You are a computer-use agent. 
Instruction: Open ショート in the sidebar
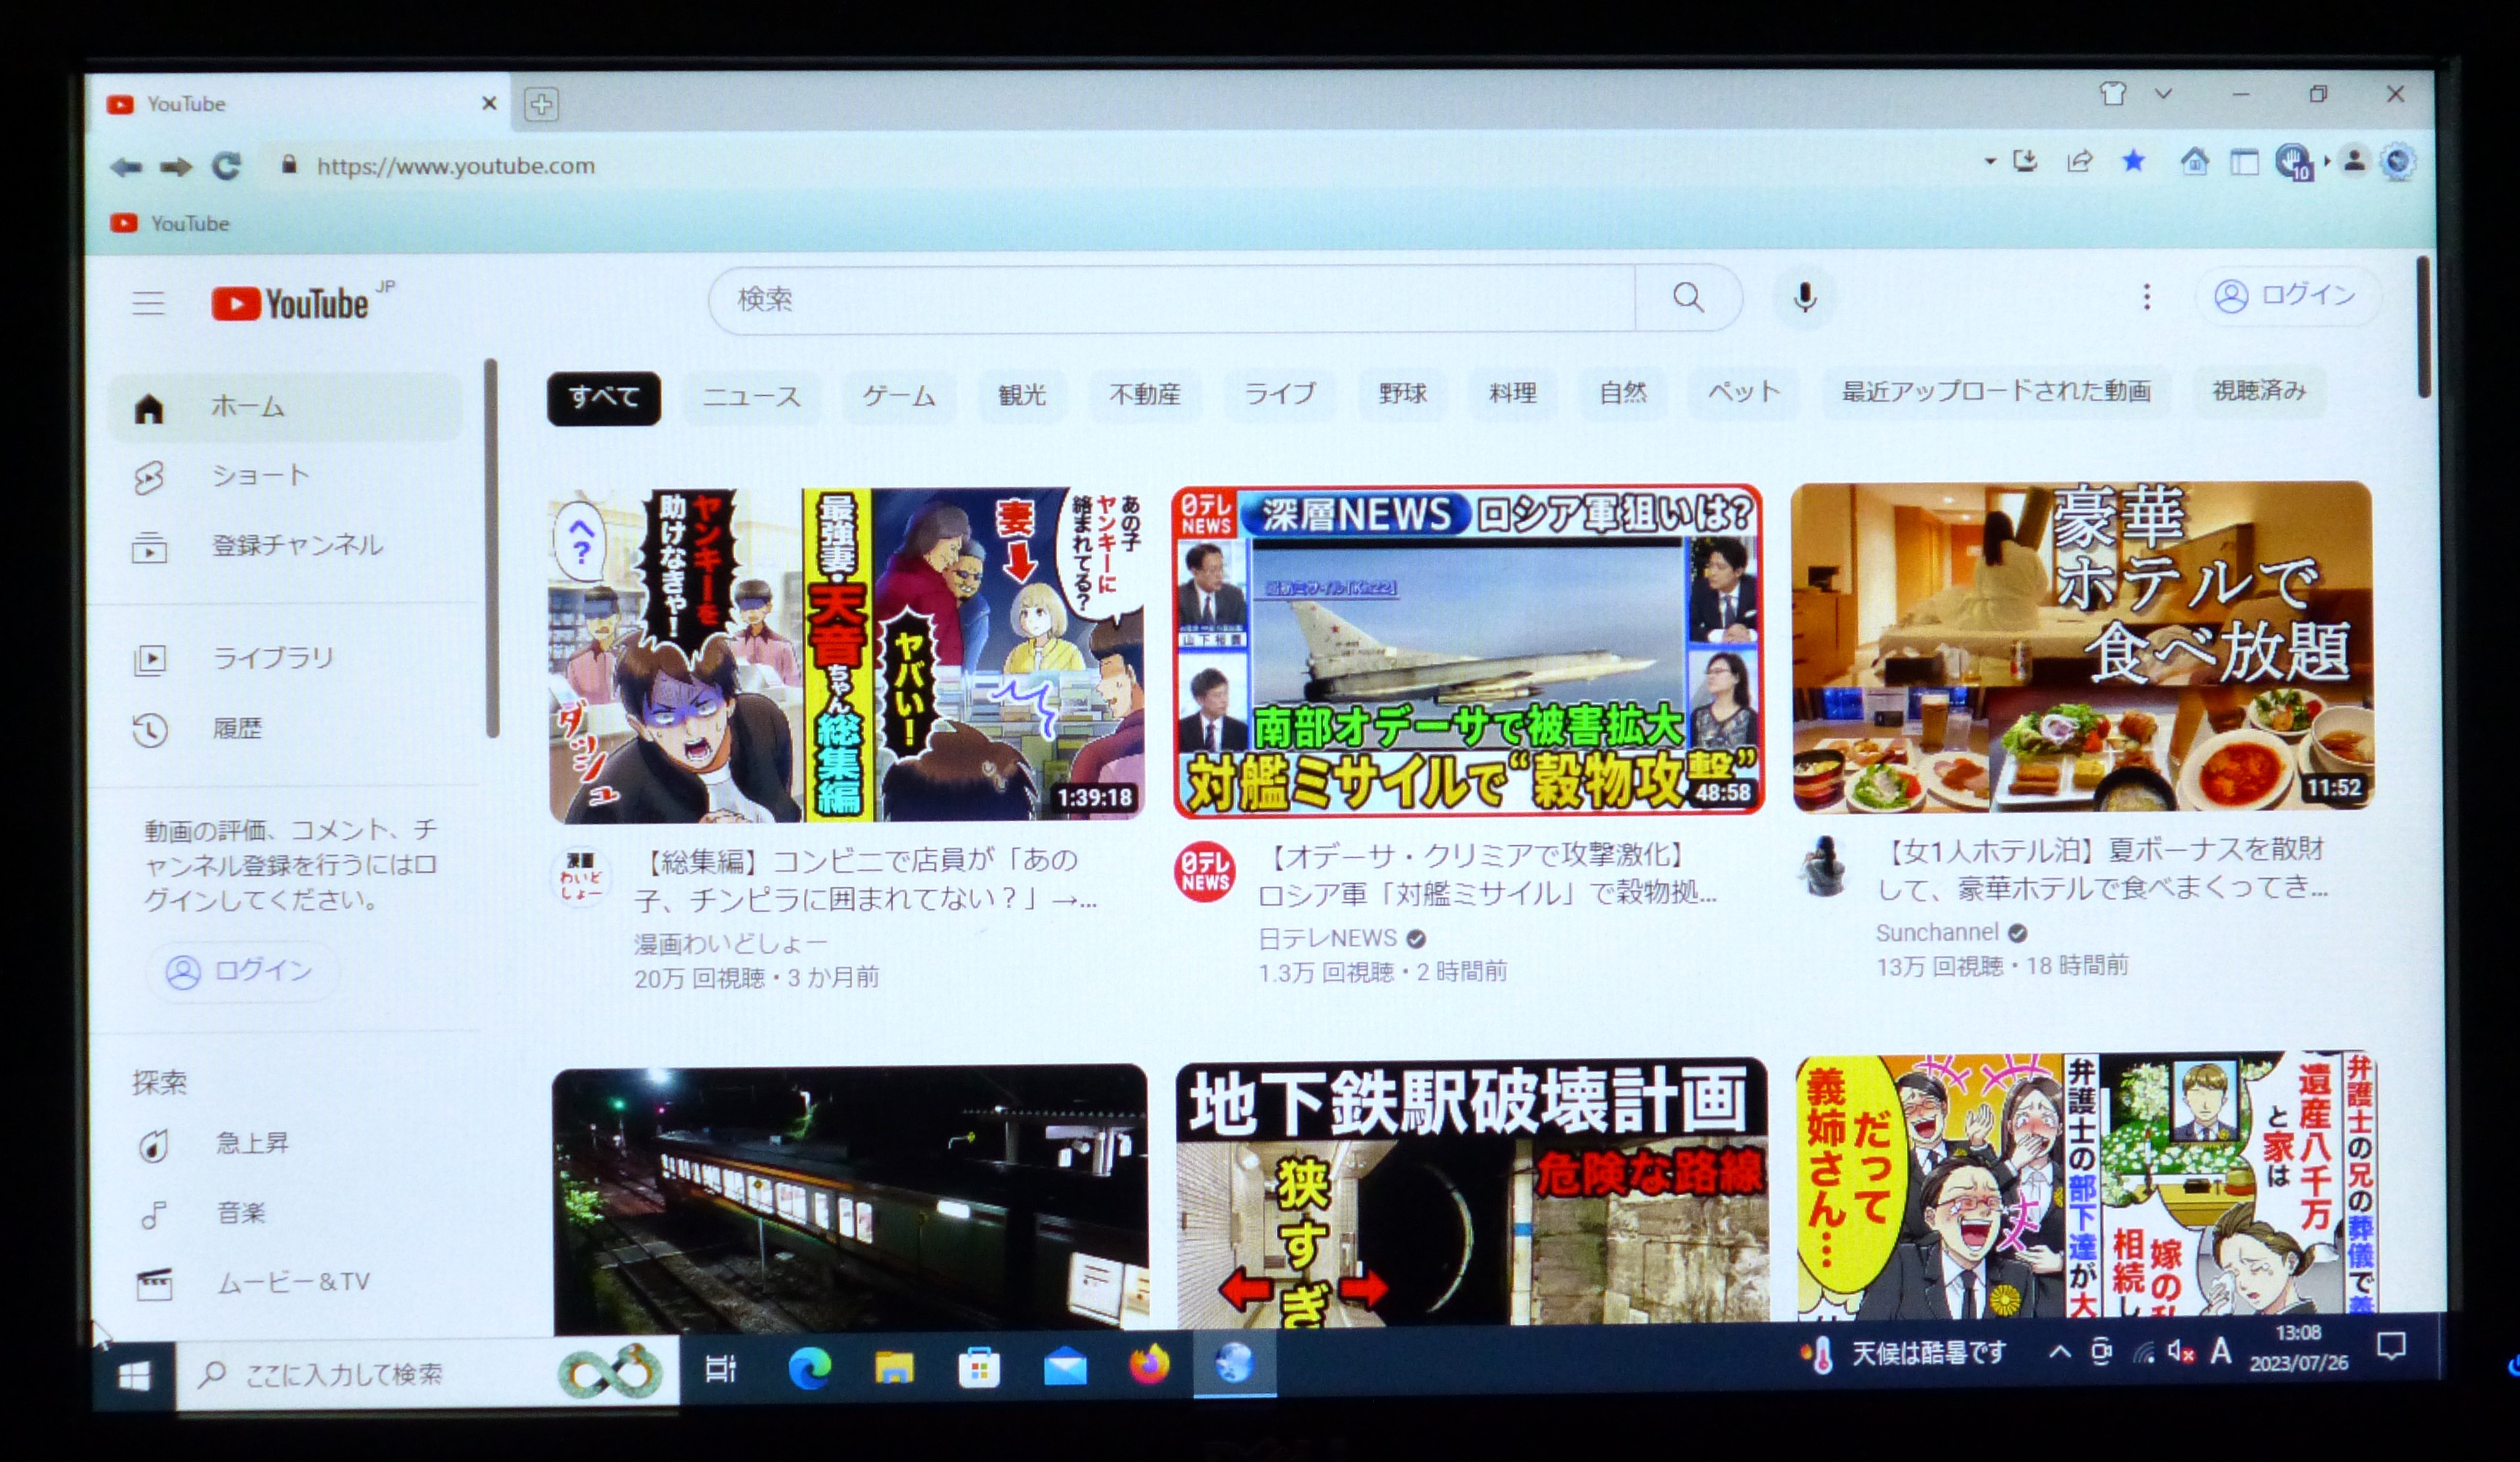click(x=285, y=476)
